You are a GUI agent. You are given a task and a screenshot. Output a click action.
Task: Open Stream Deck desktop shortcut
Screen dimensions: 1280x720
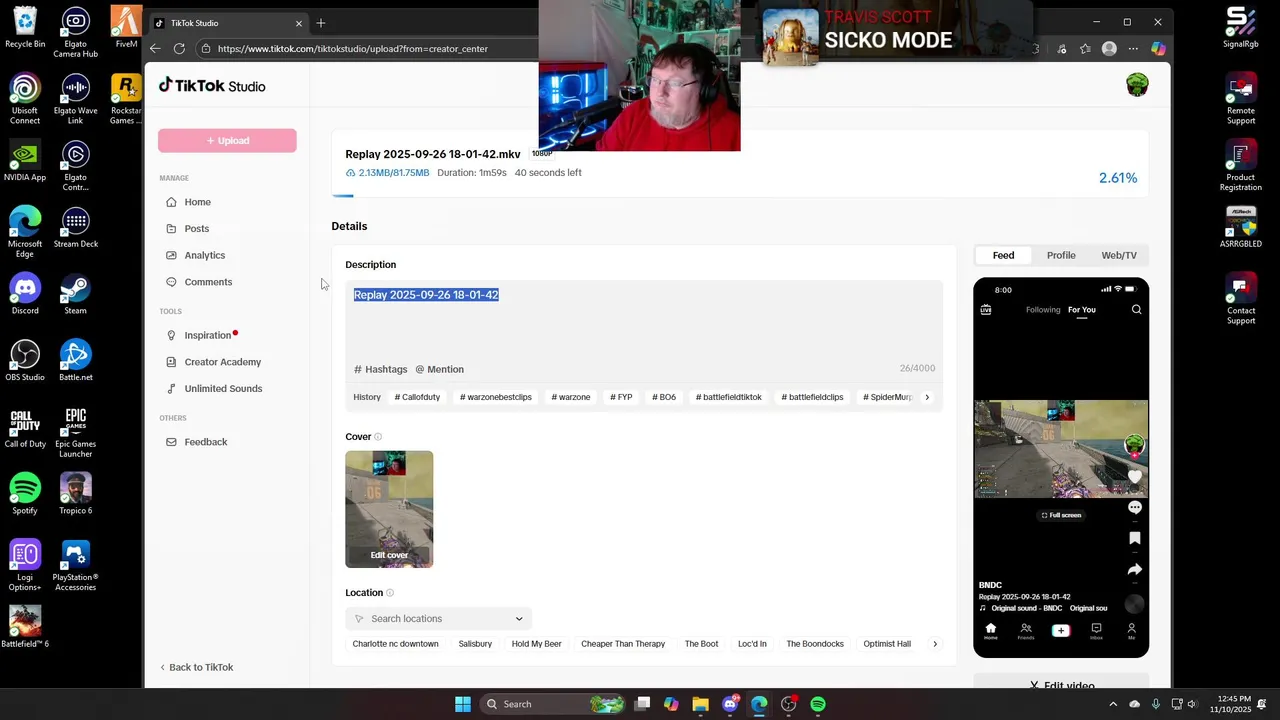tap(75, 227)
